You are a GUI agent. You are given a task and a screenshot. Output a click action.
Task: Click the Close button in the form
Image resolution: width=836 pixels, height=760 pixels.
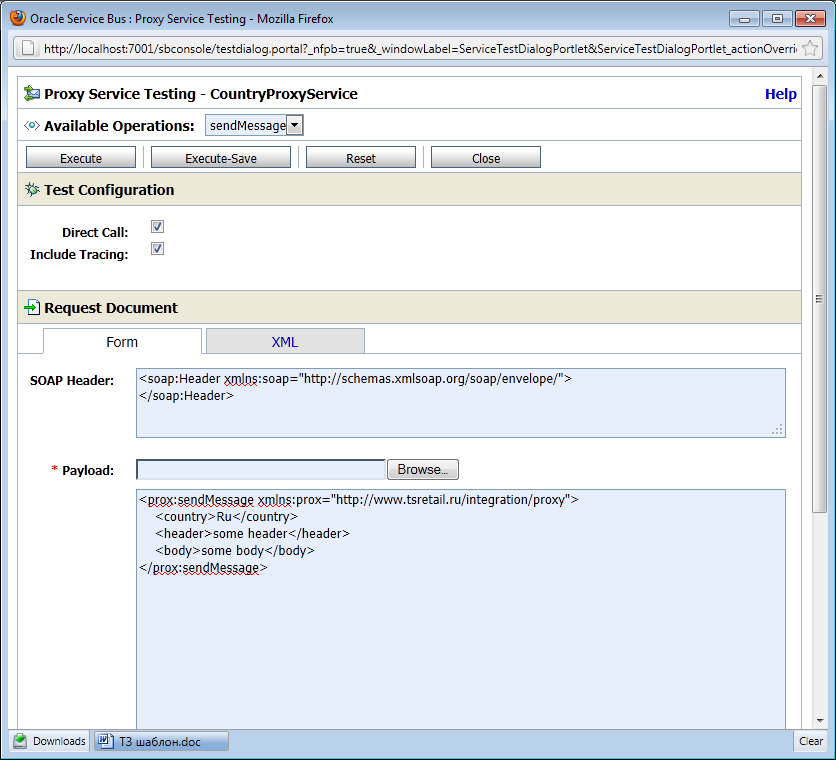[486, 158]
